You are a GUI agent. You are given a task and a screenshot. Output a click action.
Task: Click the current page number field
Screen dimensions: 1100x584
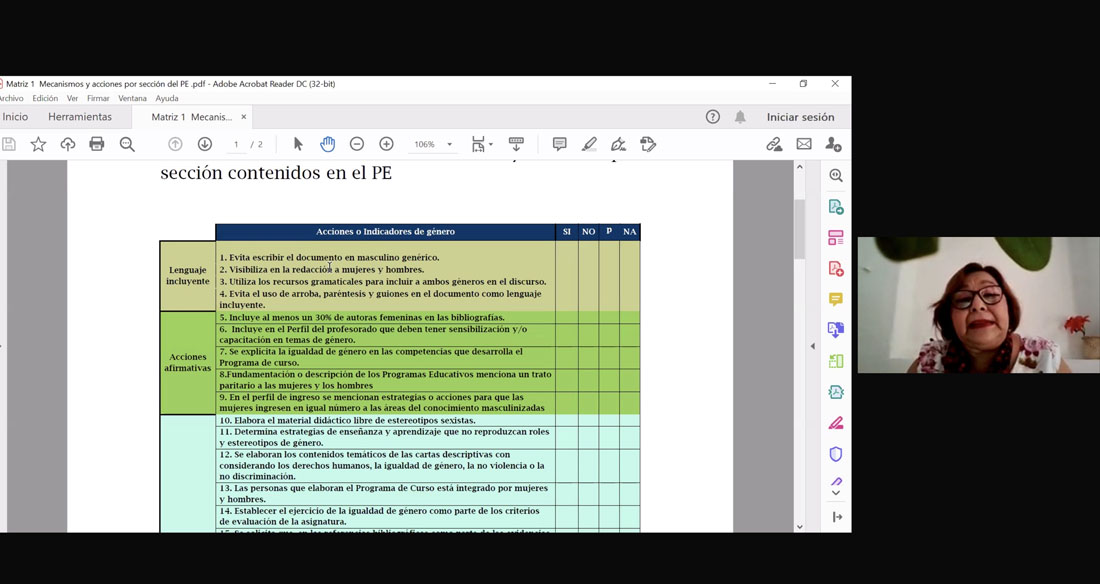(236, 145)
